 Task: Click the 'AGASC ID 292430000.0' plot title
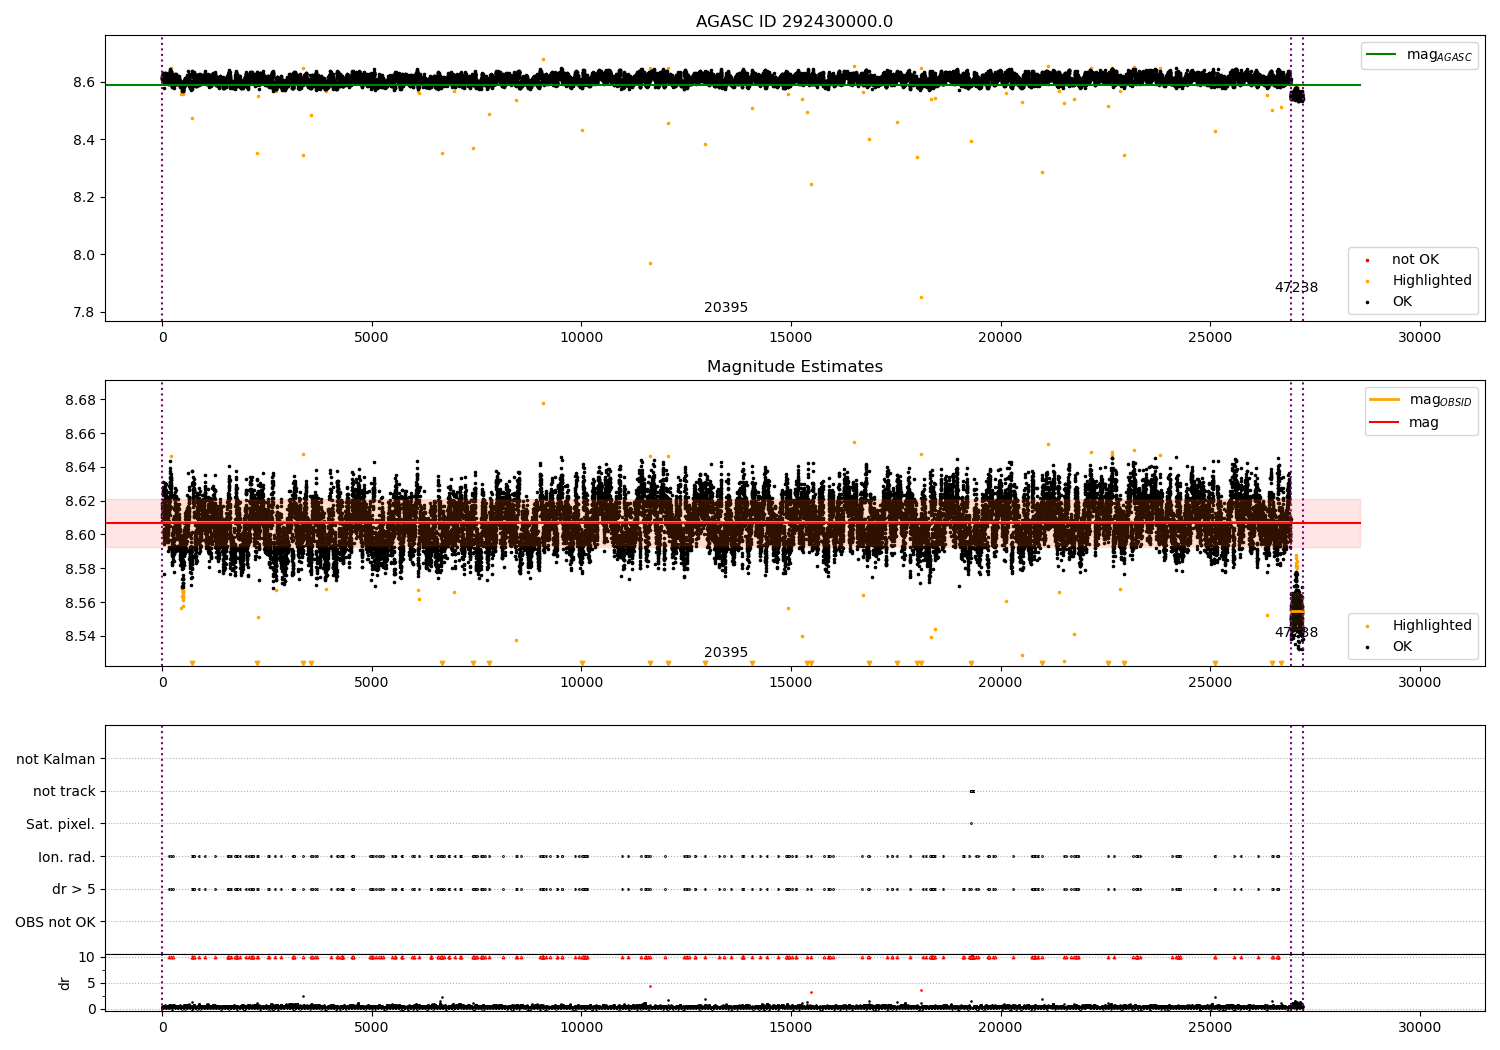pyautogui.click(x=794, y=22)
